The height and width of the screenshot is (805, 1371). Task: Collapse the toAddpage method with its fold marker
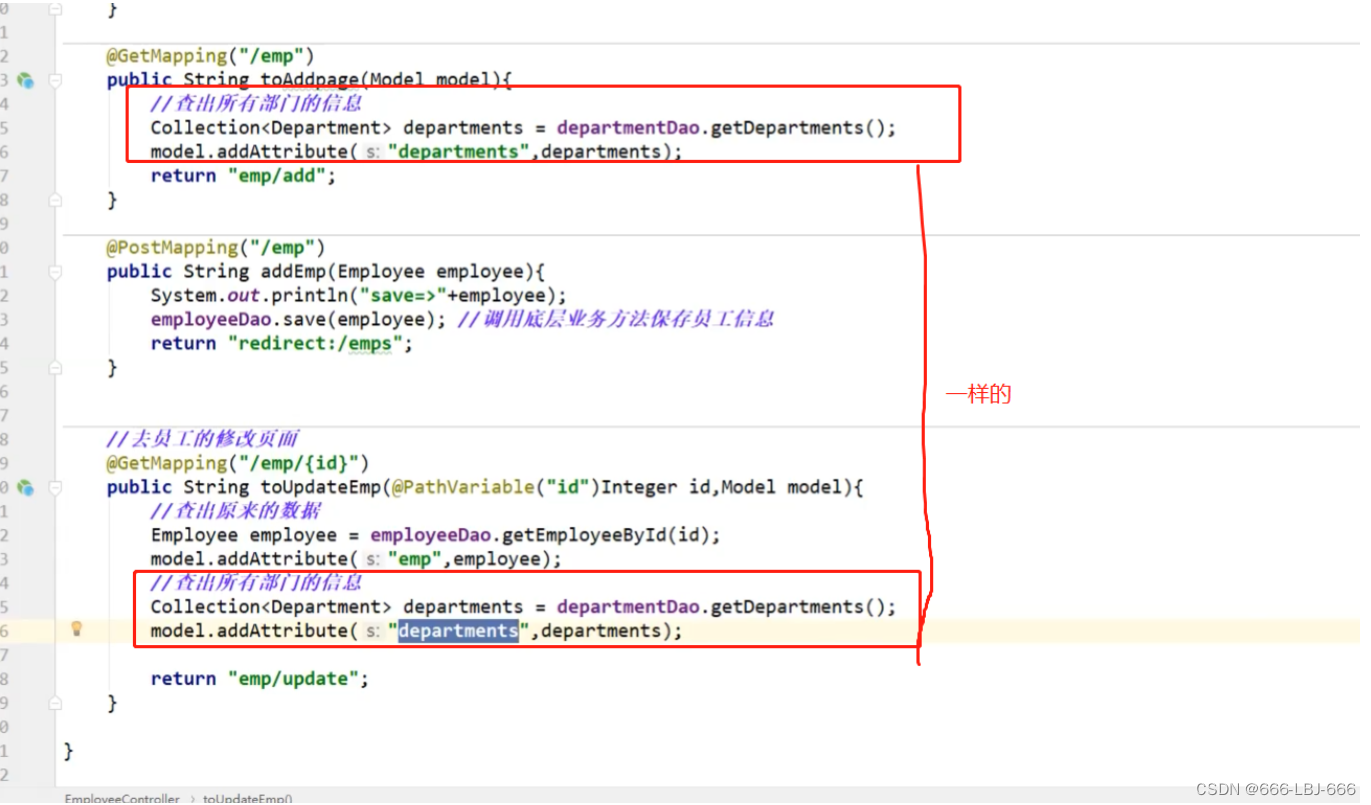[x=55, y=80]
